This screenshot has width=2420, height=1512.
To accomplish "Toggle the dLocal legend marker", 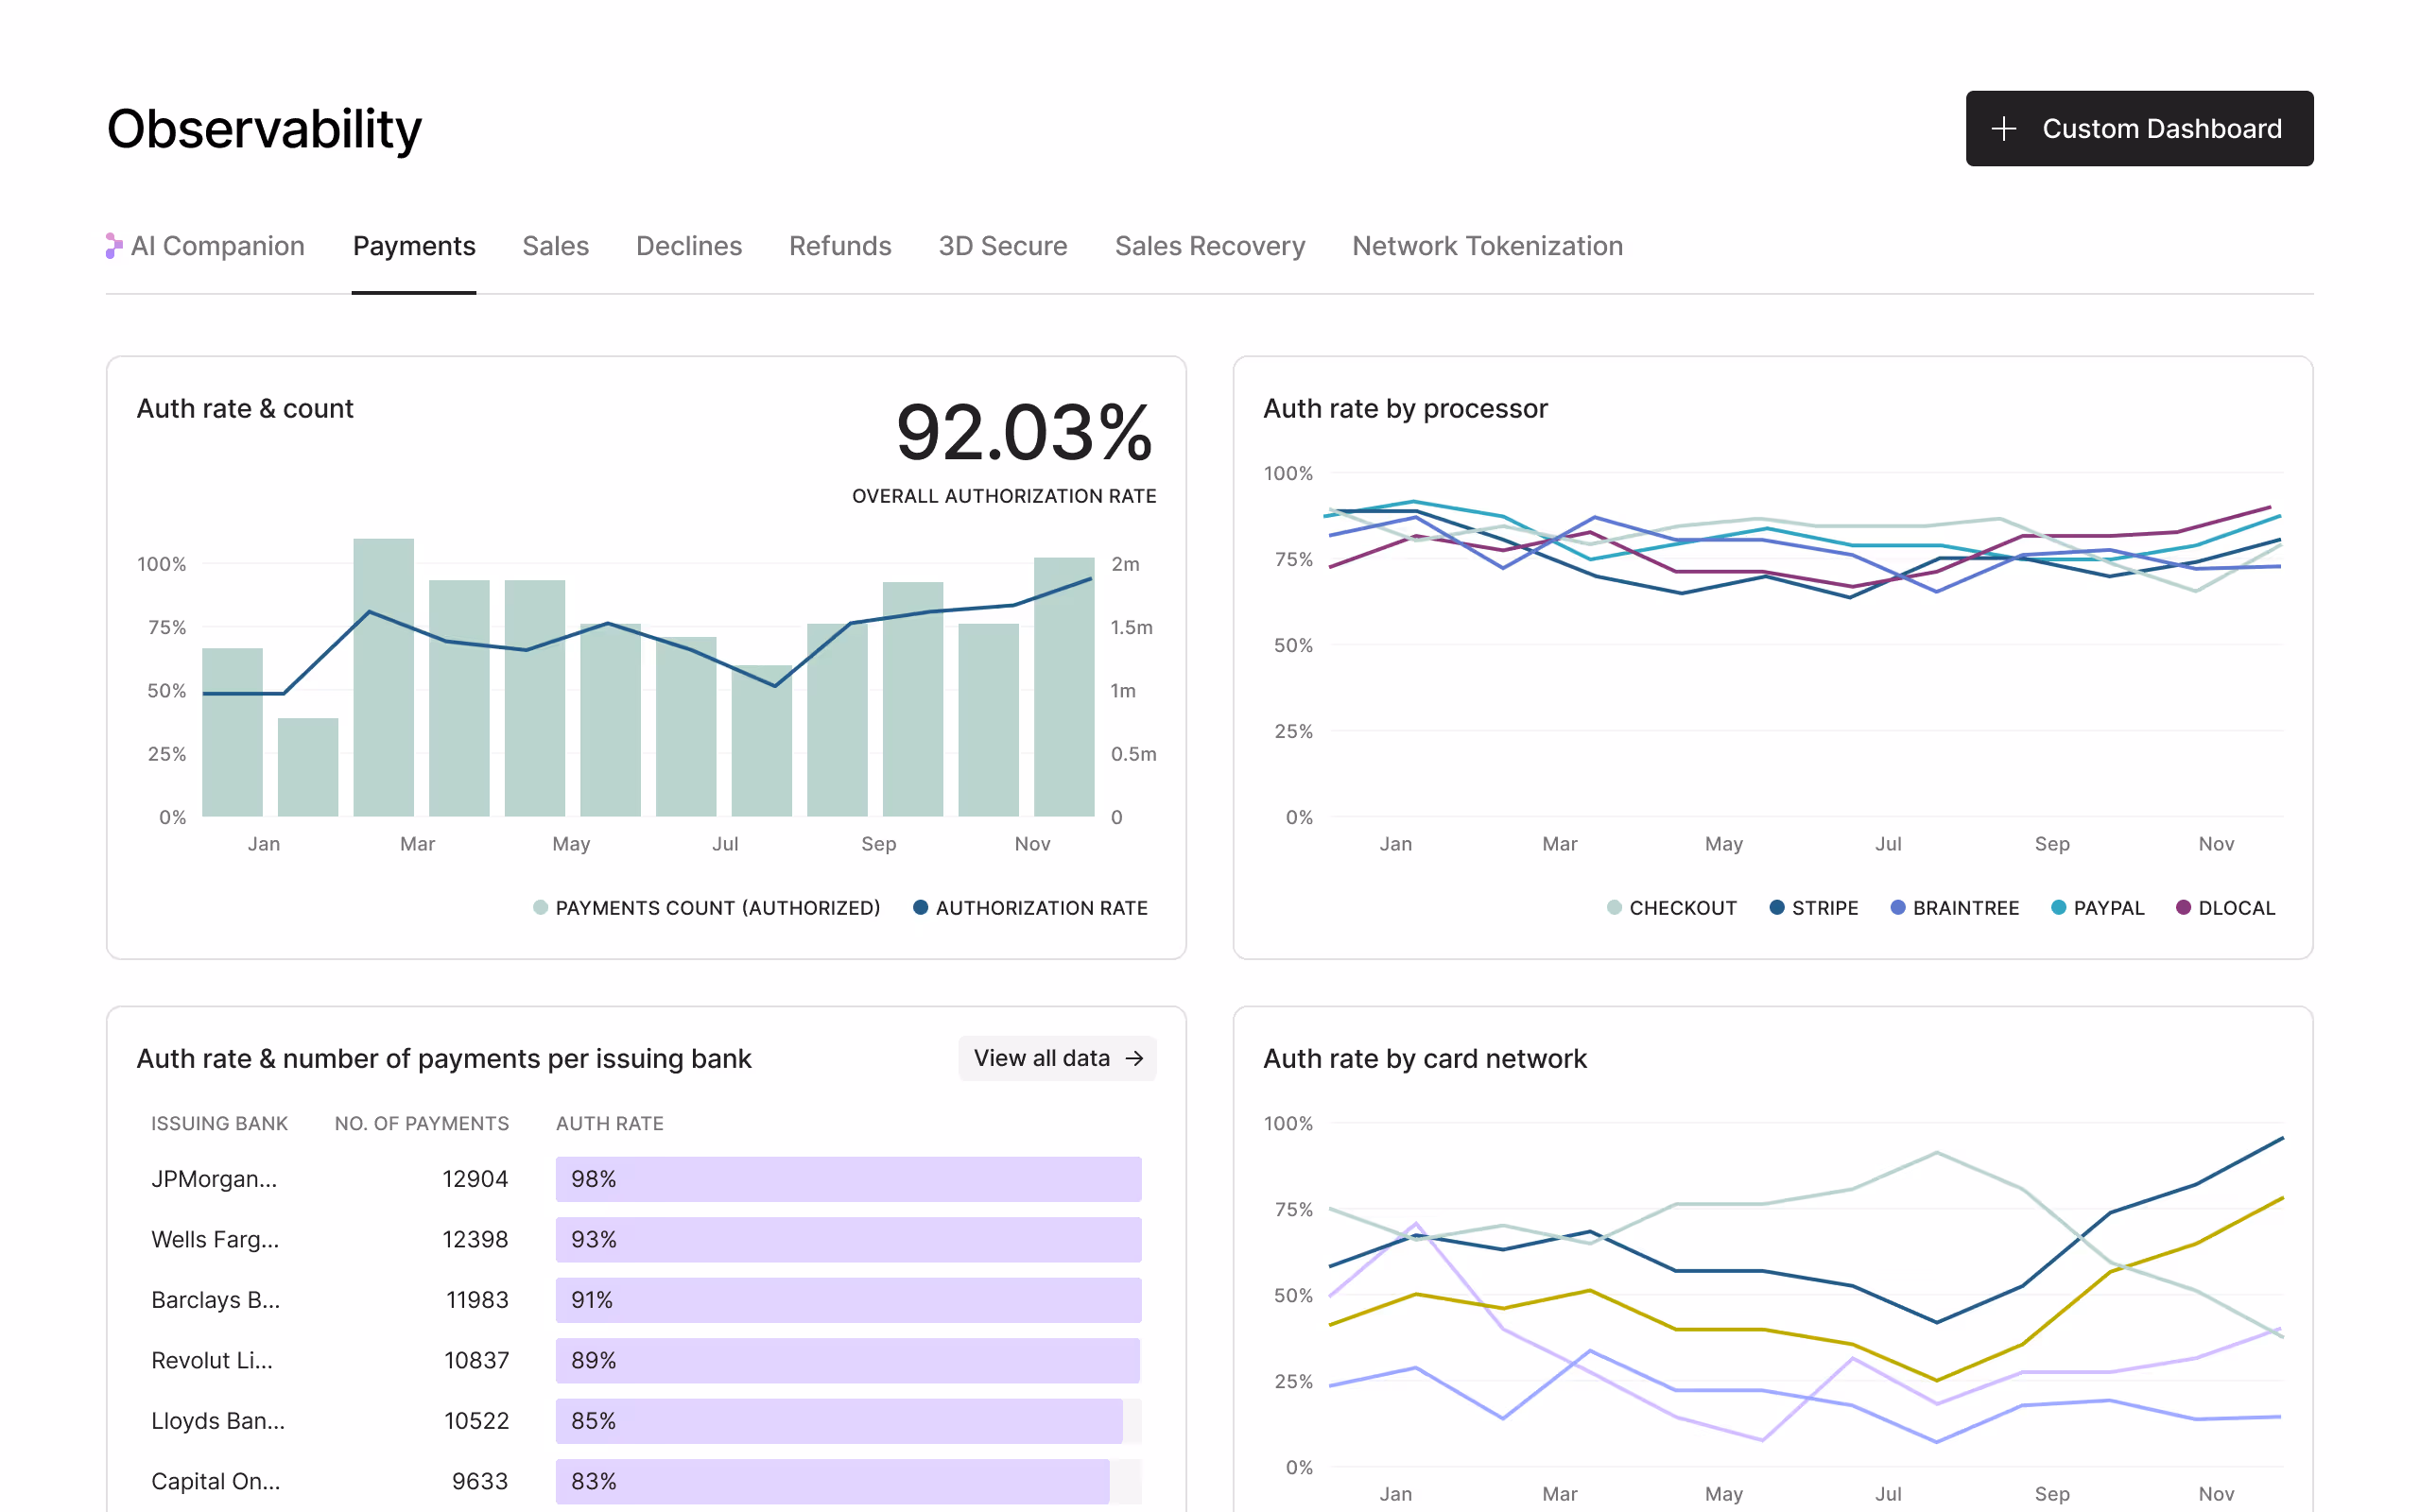I will 2183,908.
